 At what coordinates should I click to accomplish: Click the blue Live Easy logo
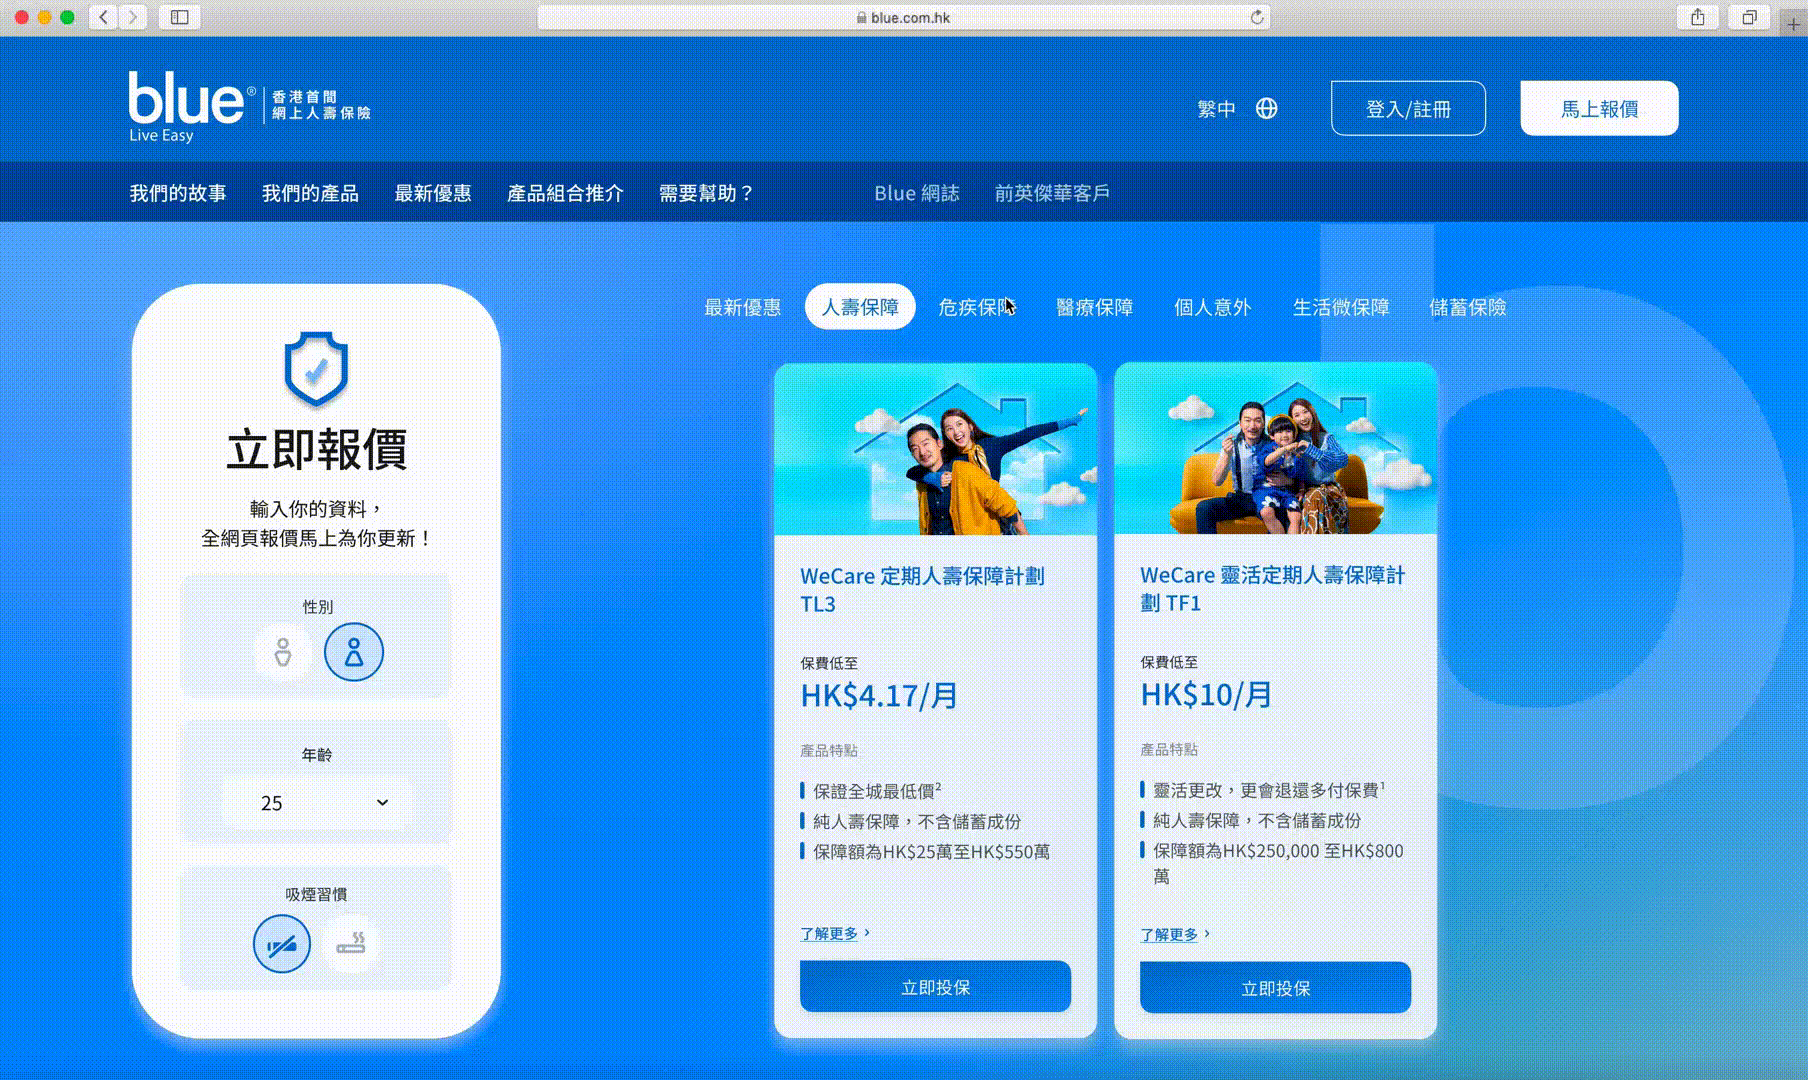pos(191,107)
